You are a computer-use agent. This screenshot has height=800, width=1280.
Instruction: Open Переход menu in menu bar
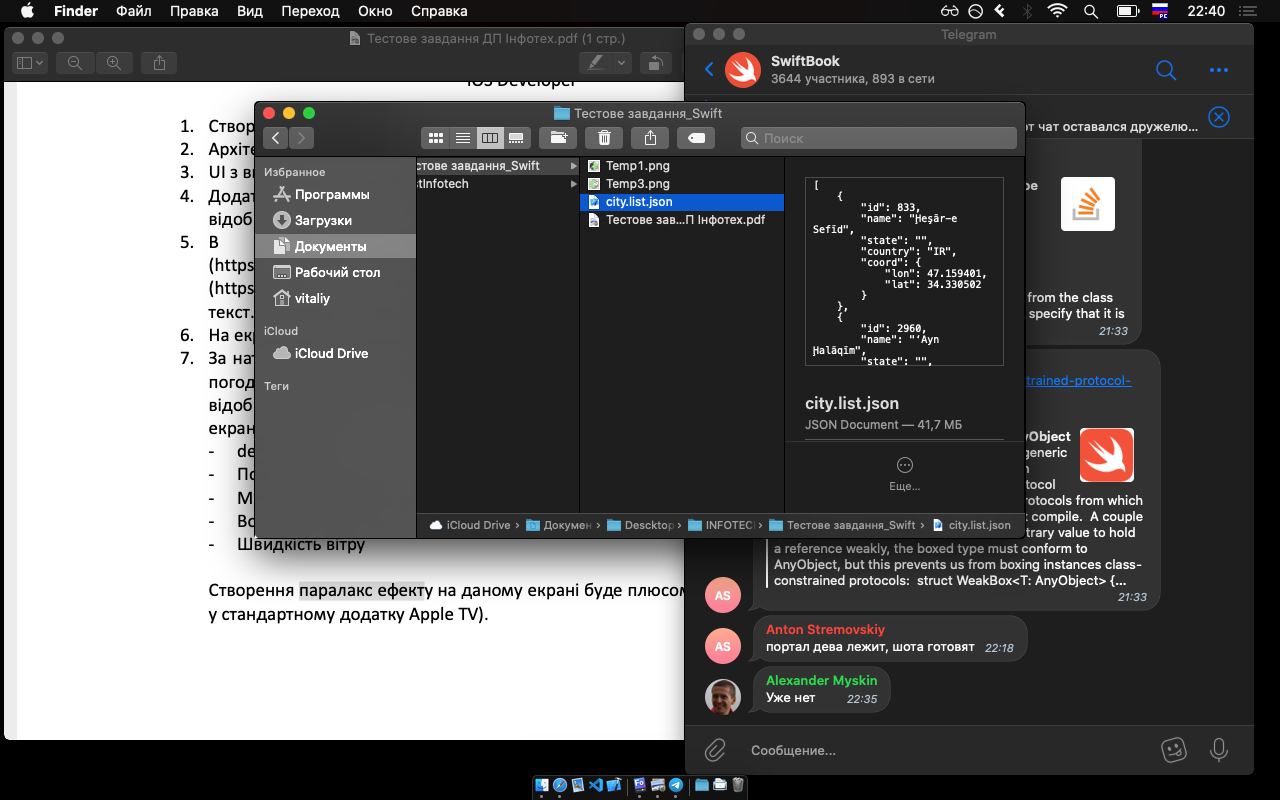tap(310, 11)
